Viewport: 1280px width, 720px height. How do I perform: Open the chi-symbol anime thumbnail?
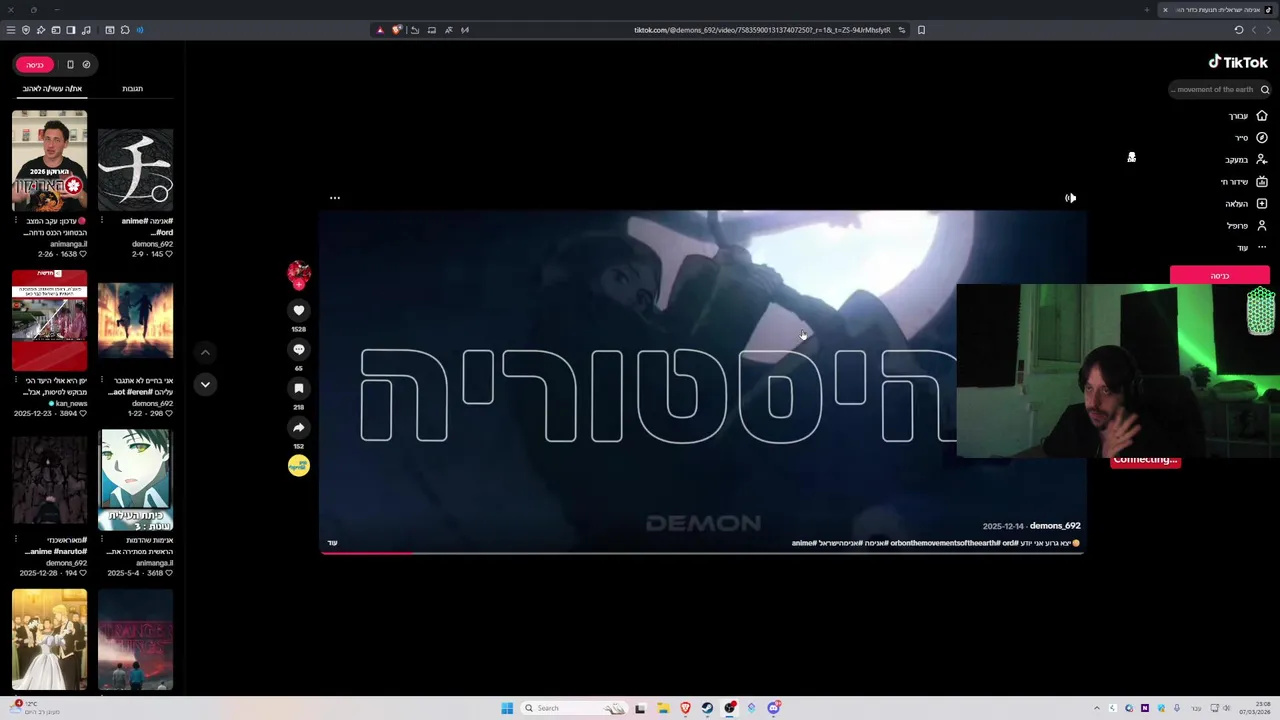135,170
